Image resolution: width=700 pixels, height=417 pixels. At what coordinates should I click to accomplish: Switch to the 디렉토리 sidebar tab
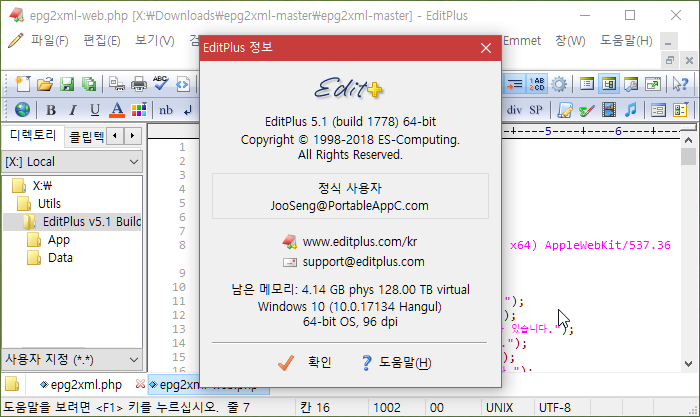pyautogui.click(x=33, y=135)
